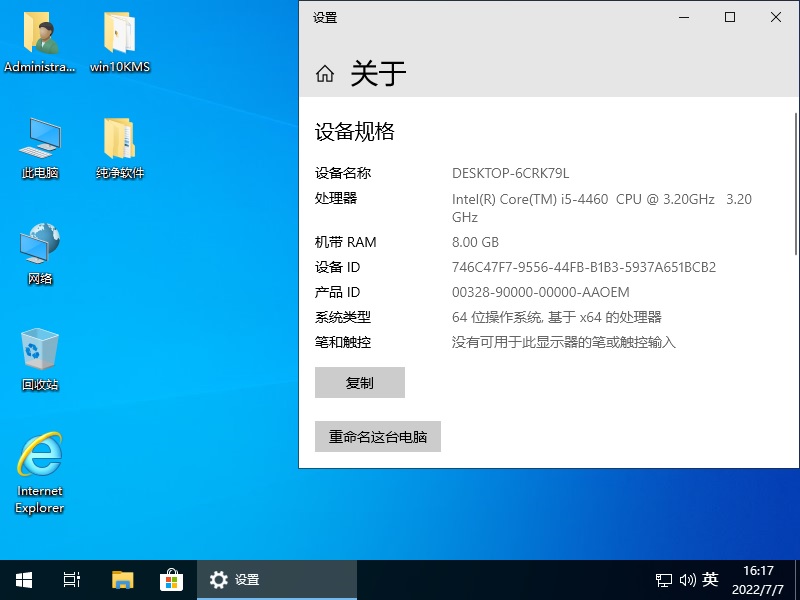800x600 pixels.
Task: Open the volume control in system tray
Action: [x=688, y=579]
